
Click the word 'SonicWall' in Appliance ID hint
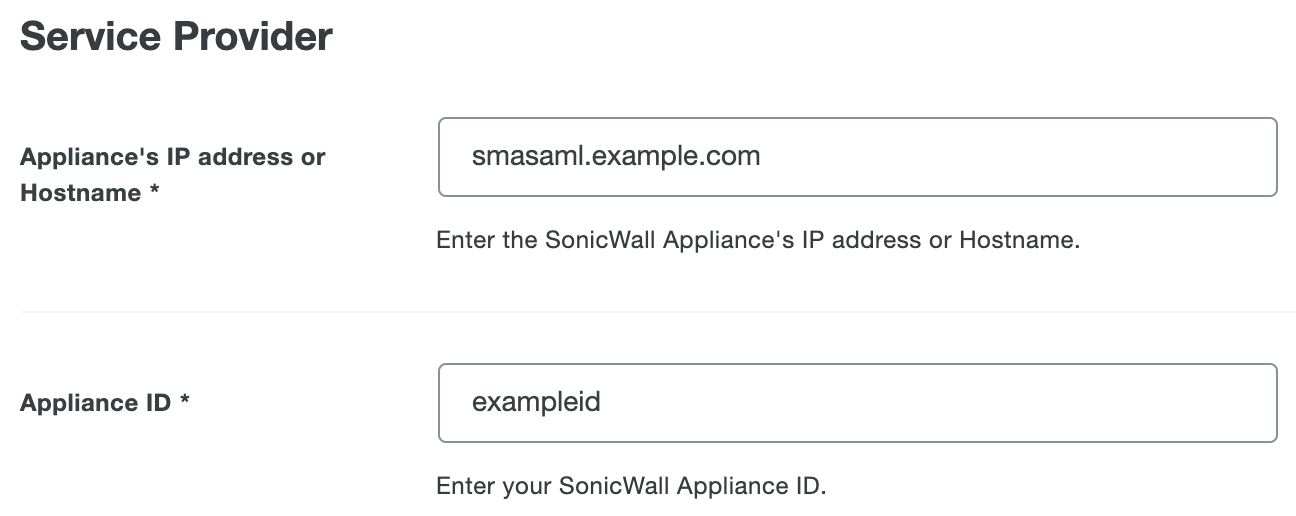click(615, 487)
